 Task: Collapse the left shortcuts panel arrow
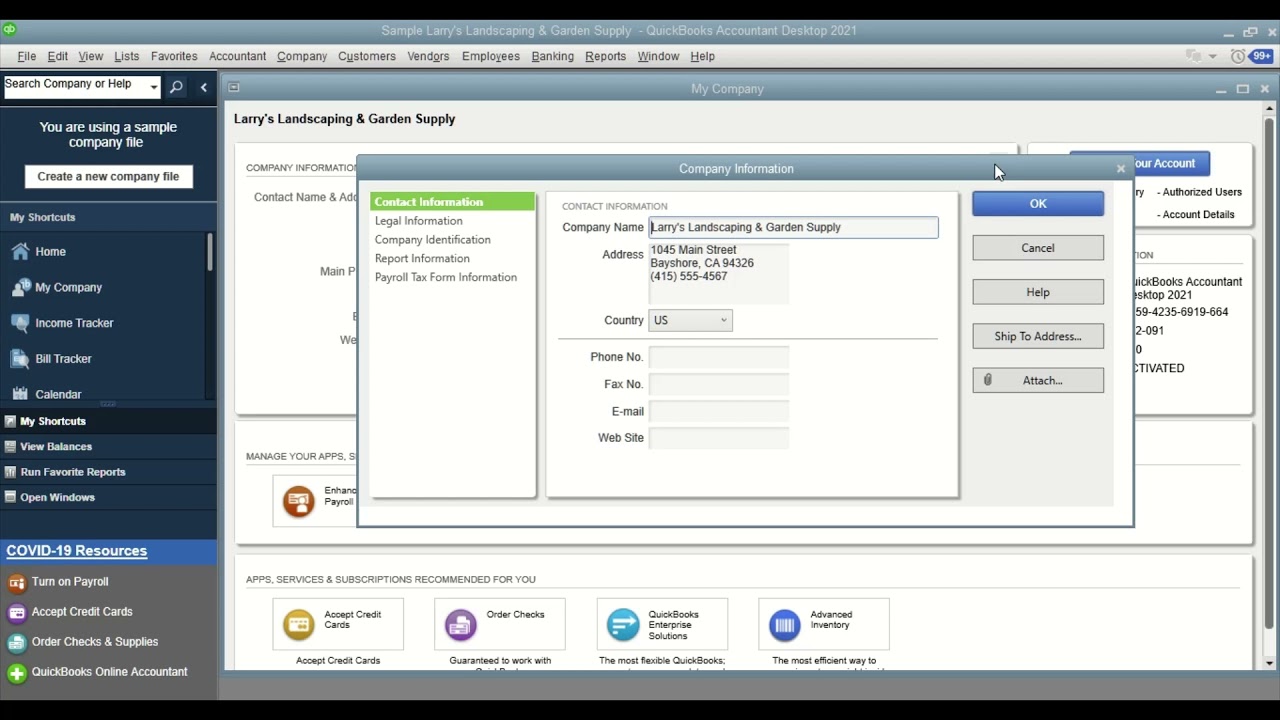coord(204,87)
